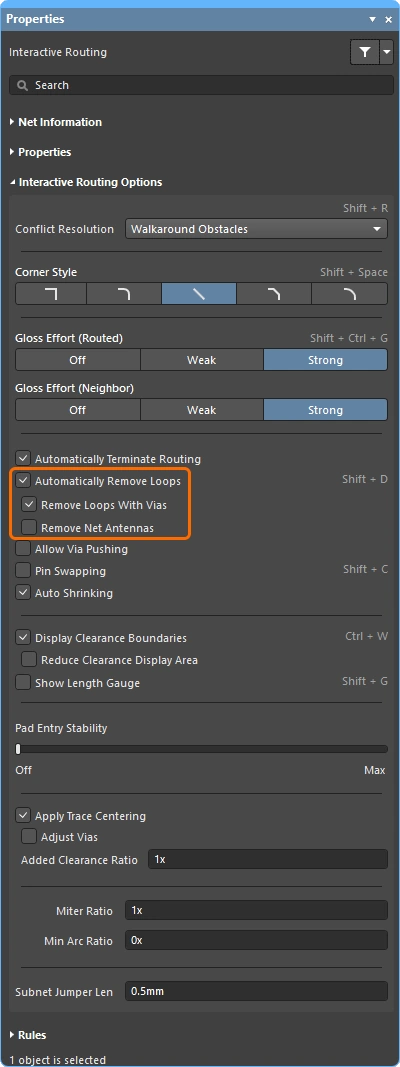Viewport: 400px width, 1067px height.
Task: Click the Subnet Jumper Len field
Action: click(256, 991)
